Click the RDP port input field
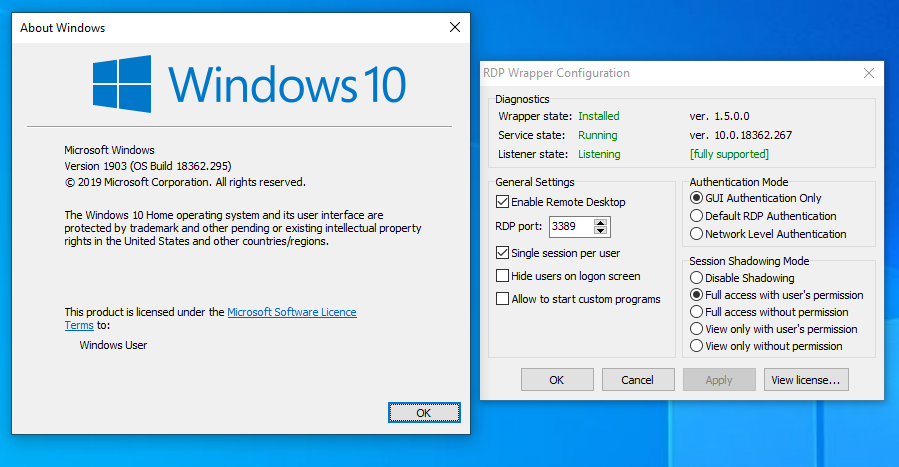This screenshot has height=467, width=899. click(571, 226)
